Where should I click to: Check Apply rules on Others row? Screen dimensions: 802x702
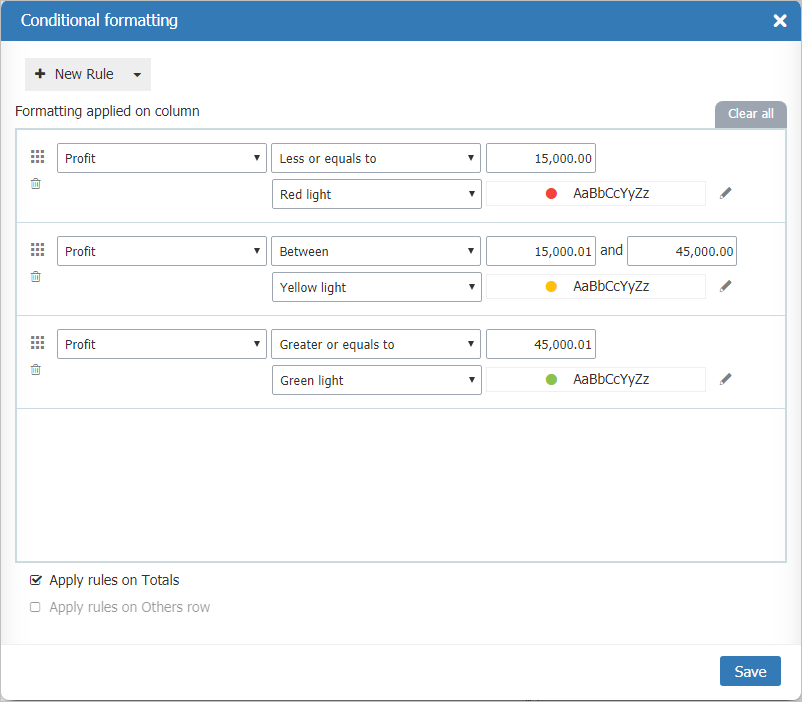point(35,607)
